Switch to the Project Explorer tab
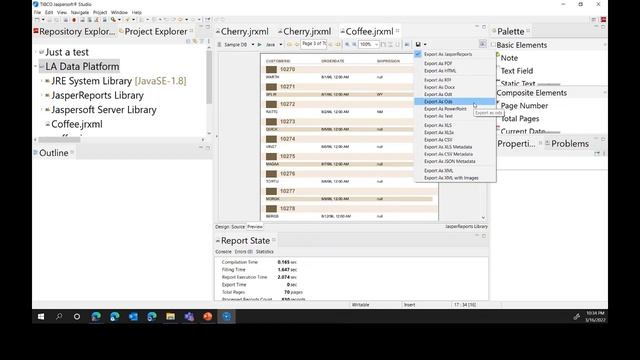Image resolution: width=640 pixels, height=360 pixels. (x=156, y=31)
